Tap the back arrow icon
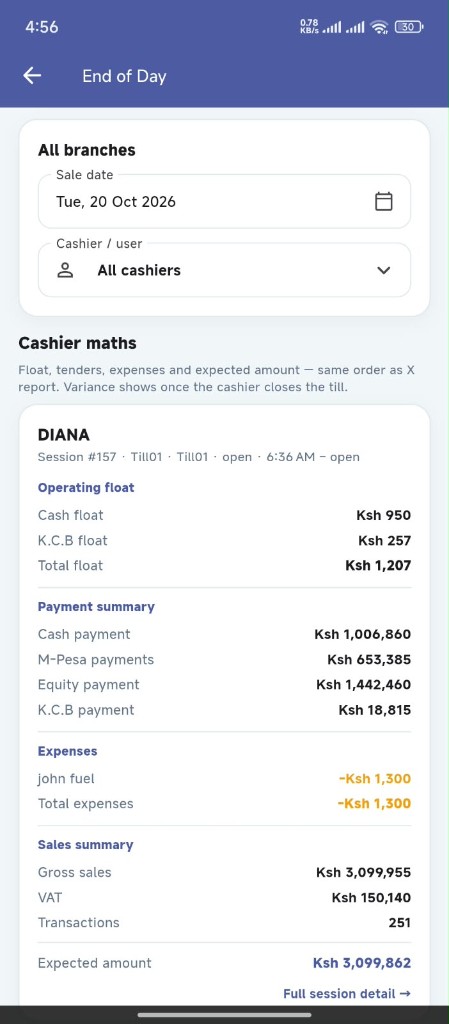The image size is (449, 1024). click(32, 76)
